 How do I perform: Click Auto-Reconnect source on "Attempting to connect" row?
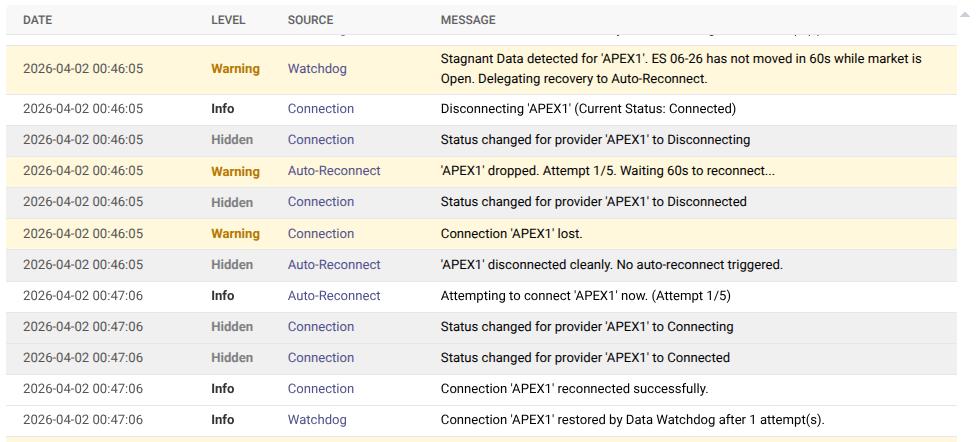coord(334,296)
